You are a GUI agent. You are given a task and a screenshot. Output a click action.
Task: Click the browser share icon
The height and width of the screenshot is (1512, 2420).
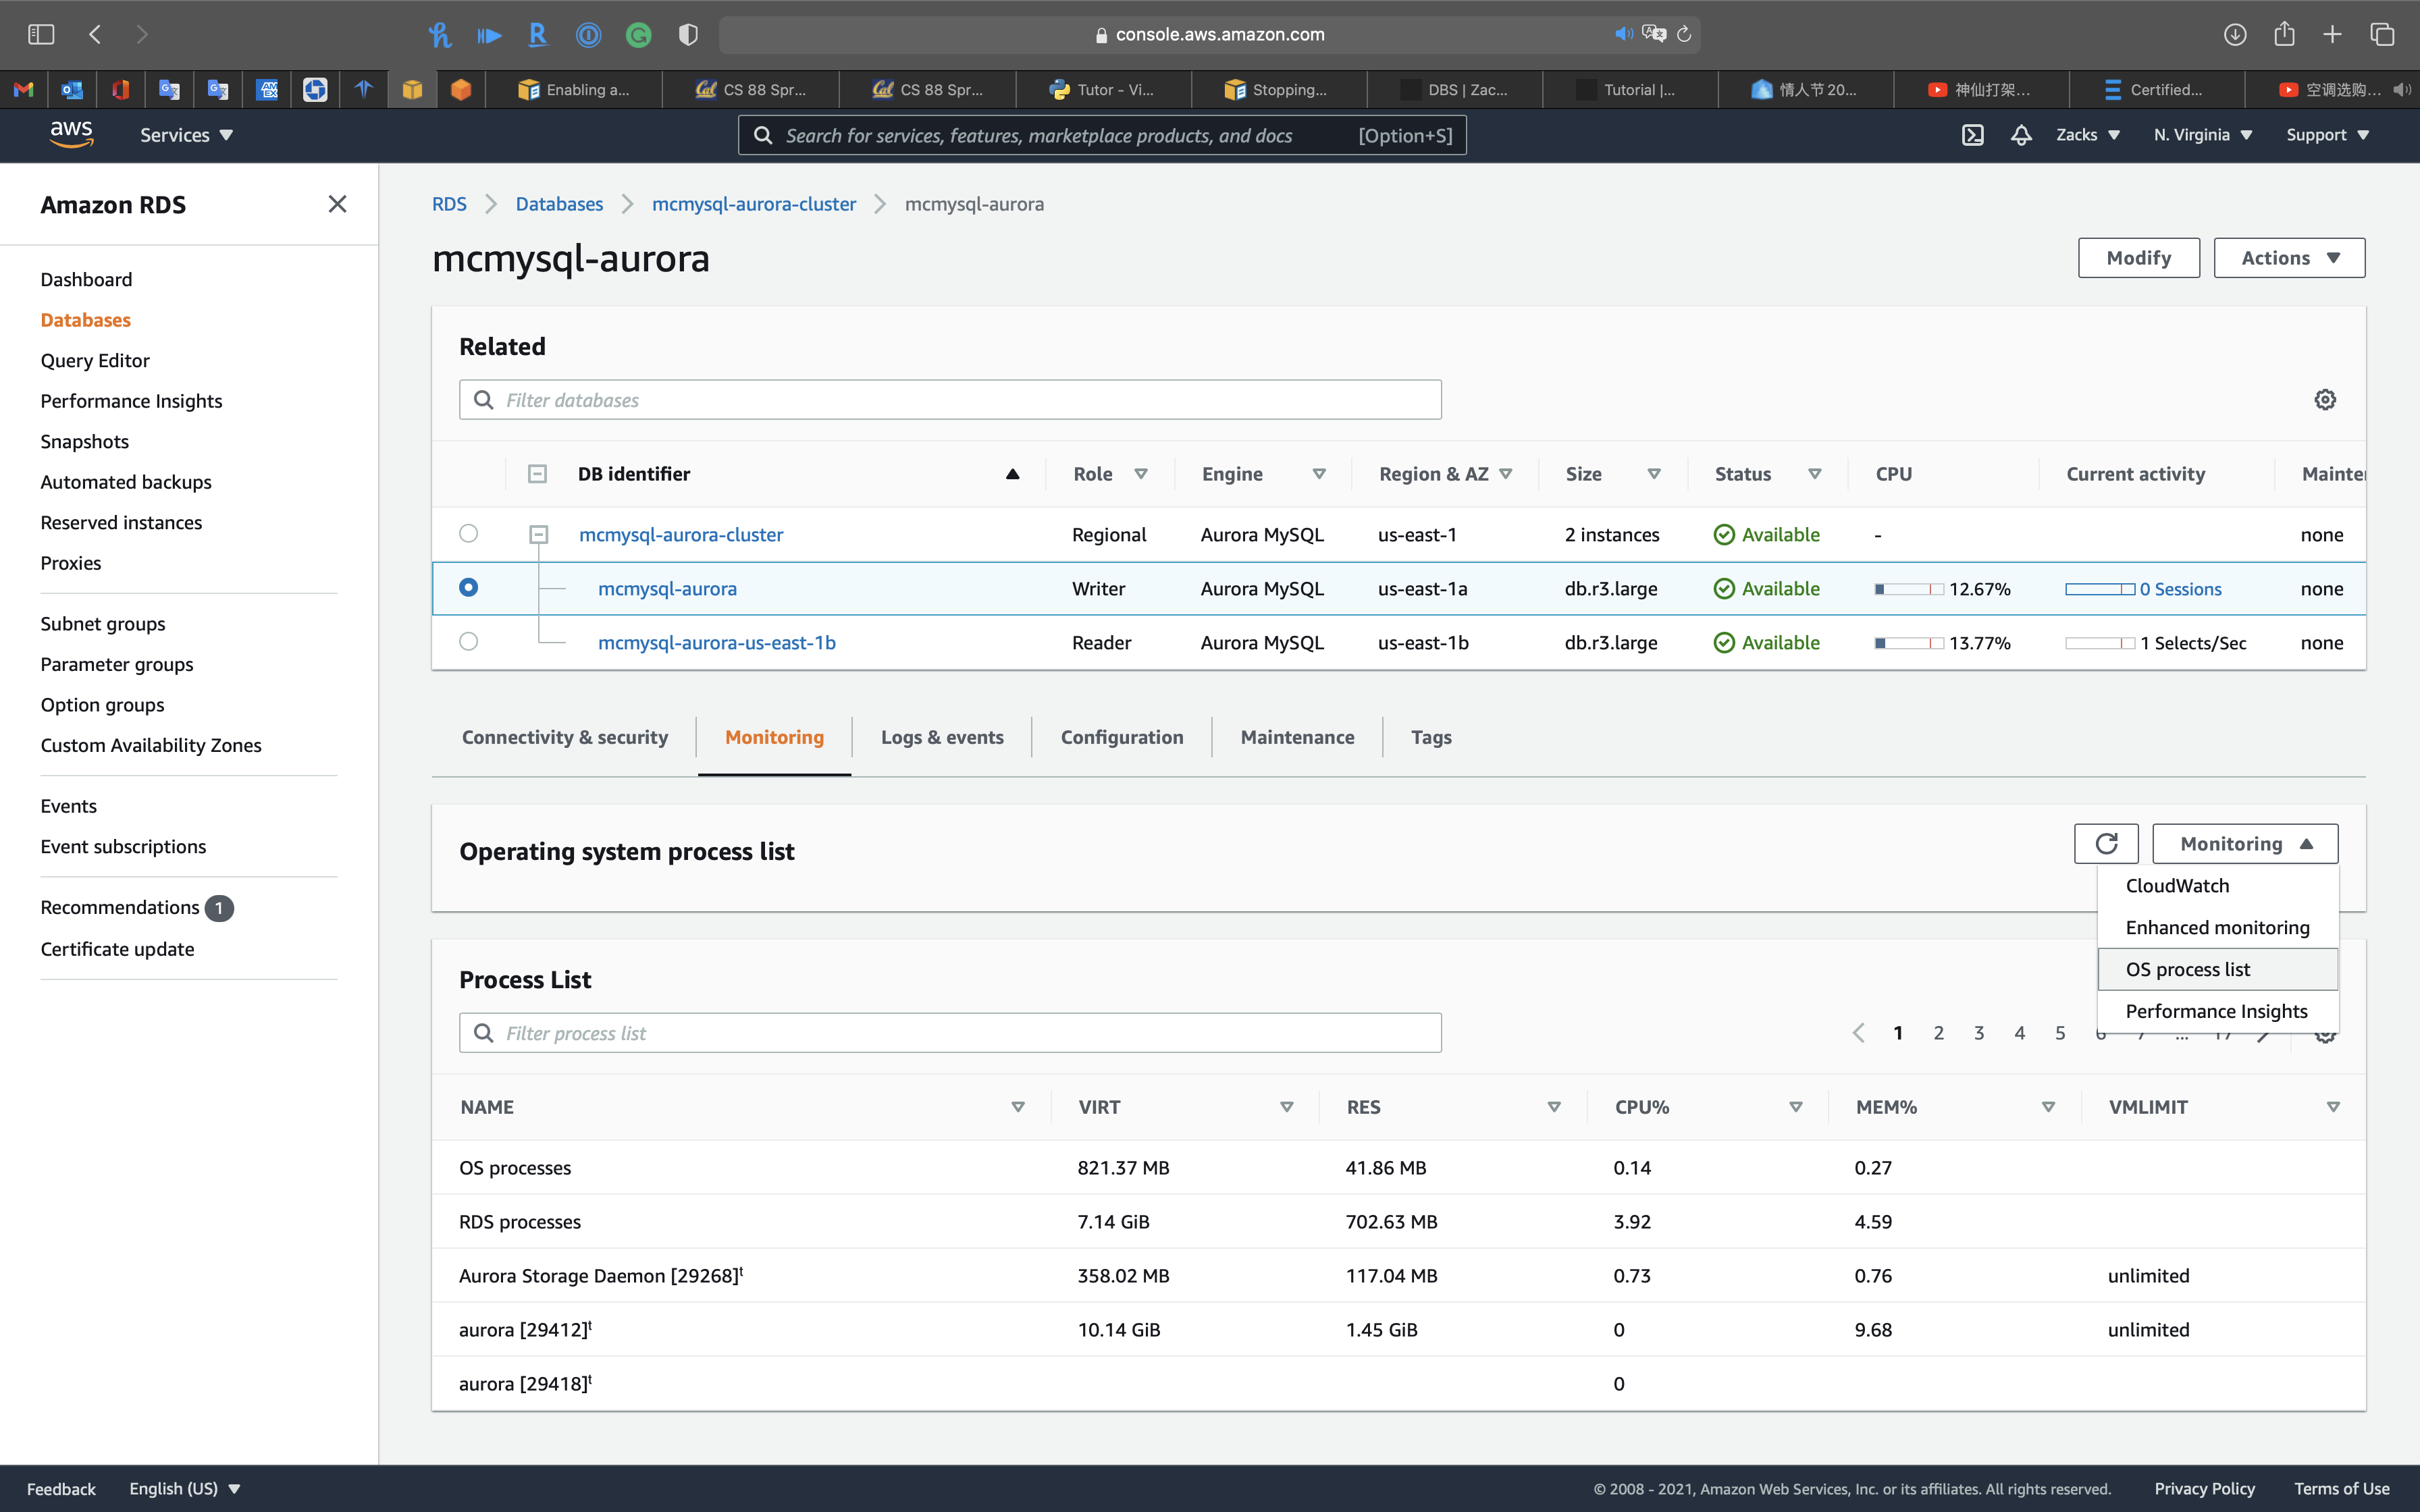[x=2284, y=34]
